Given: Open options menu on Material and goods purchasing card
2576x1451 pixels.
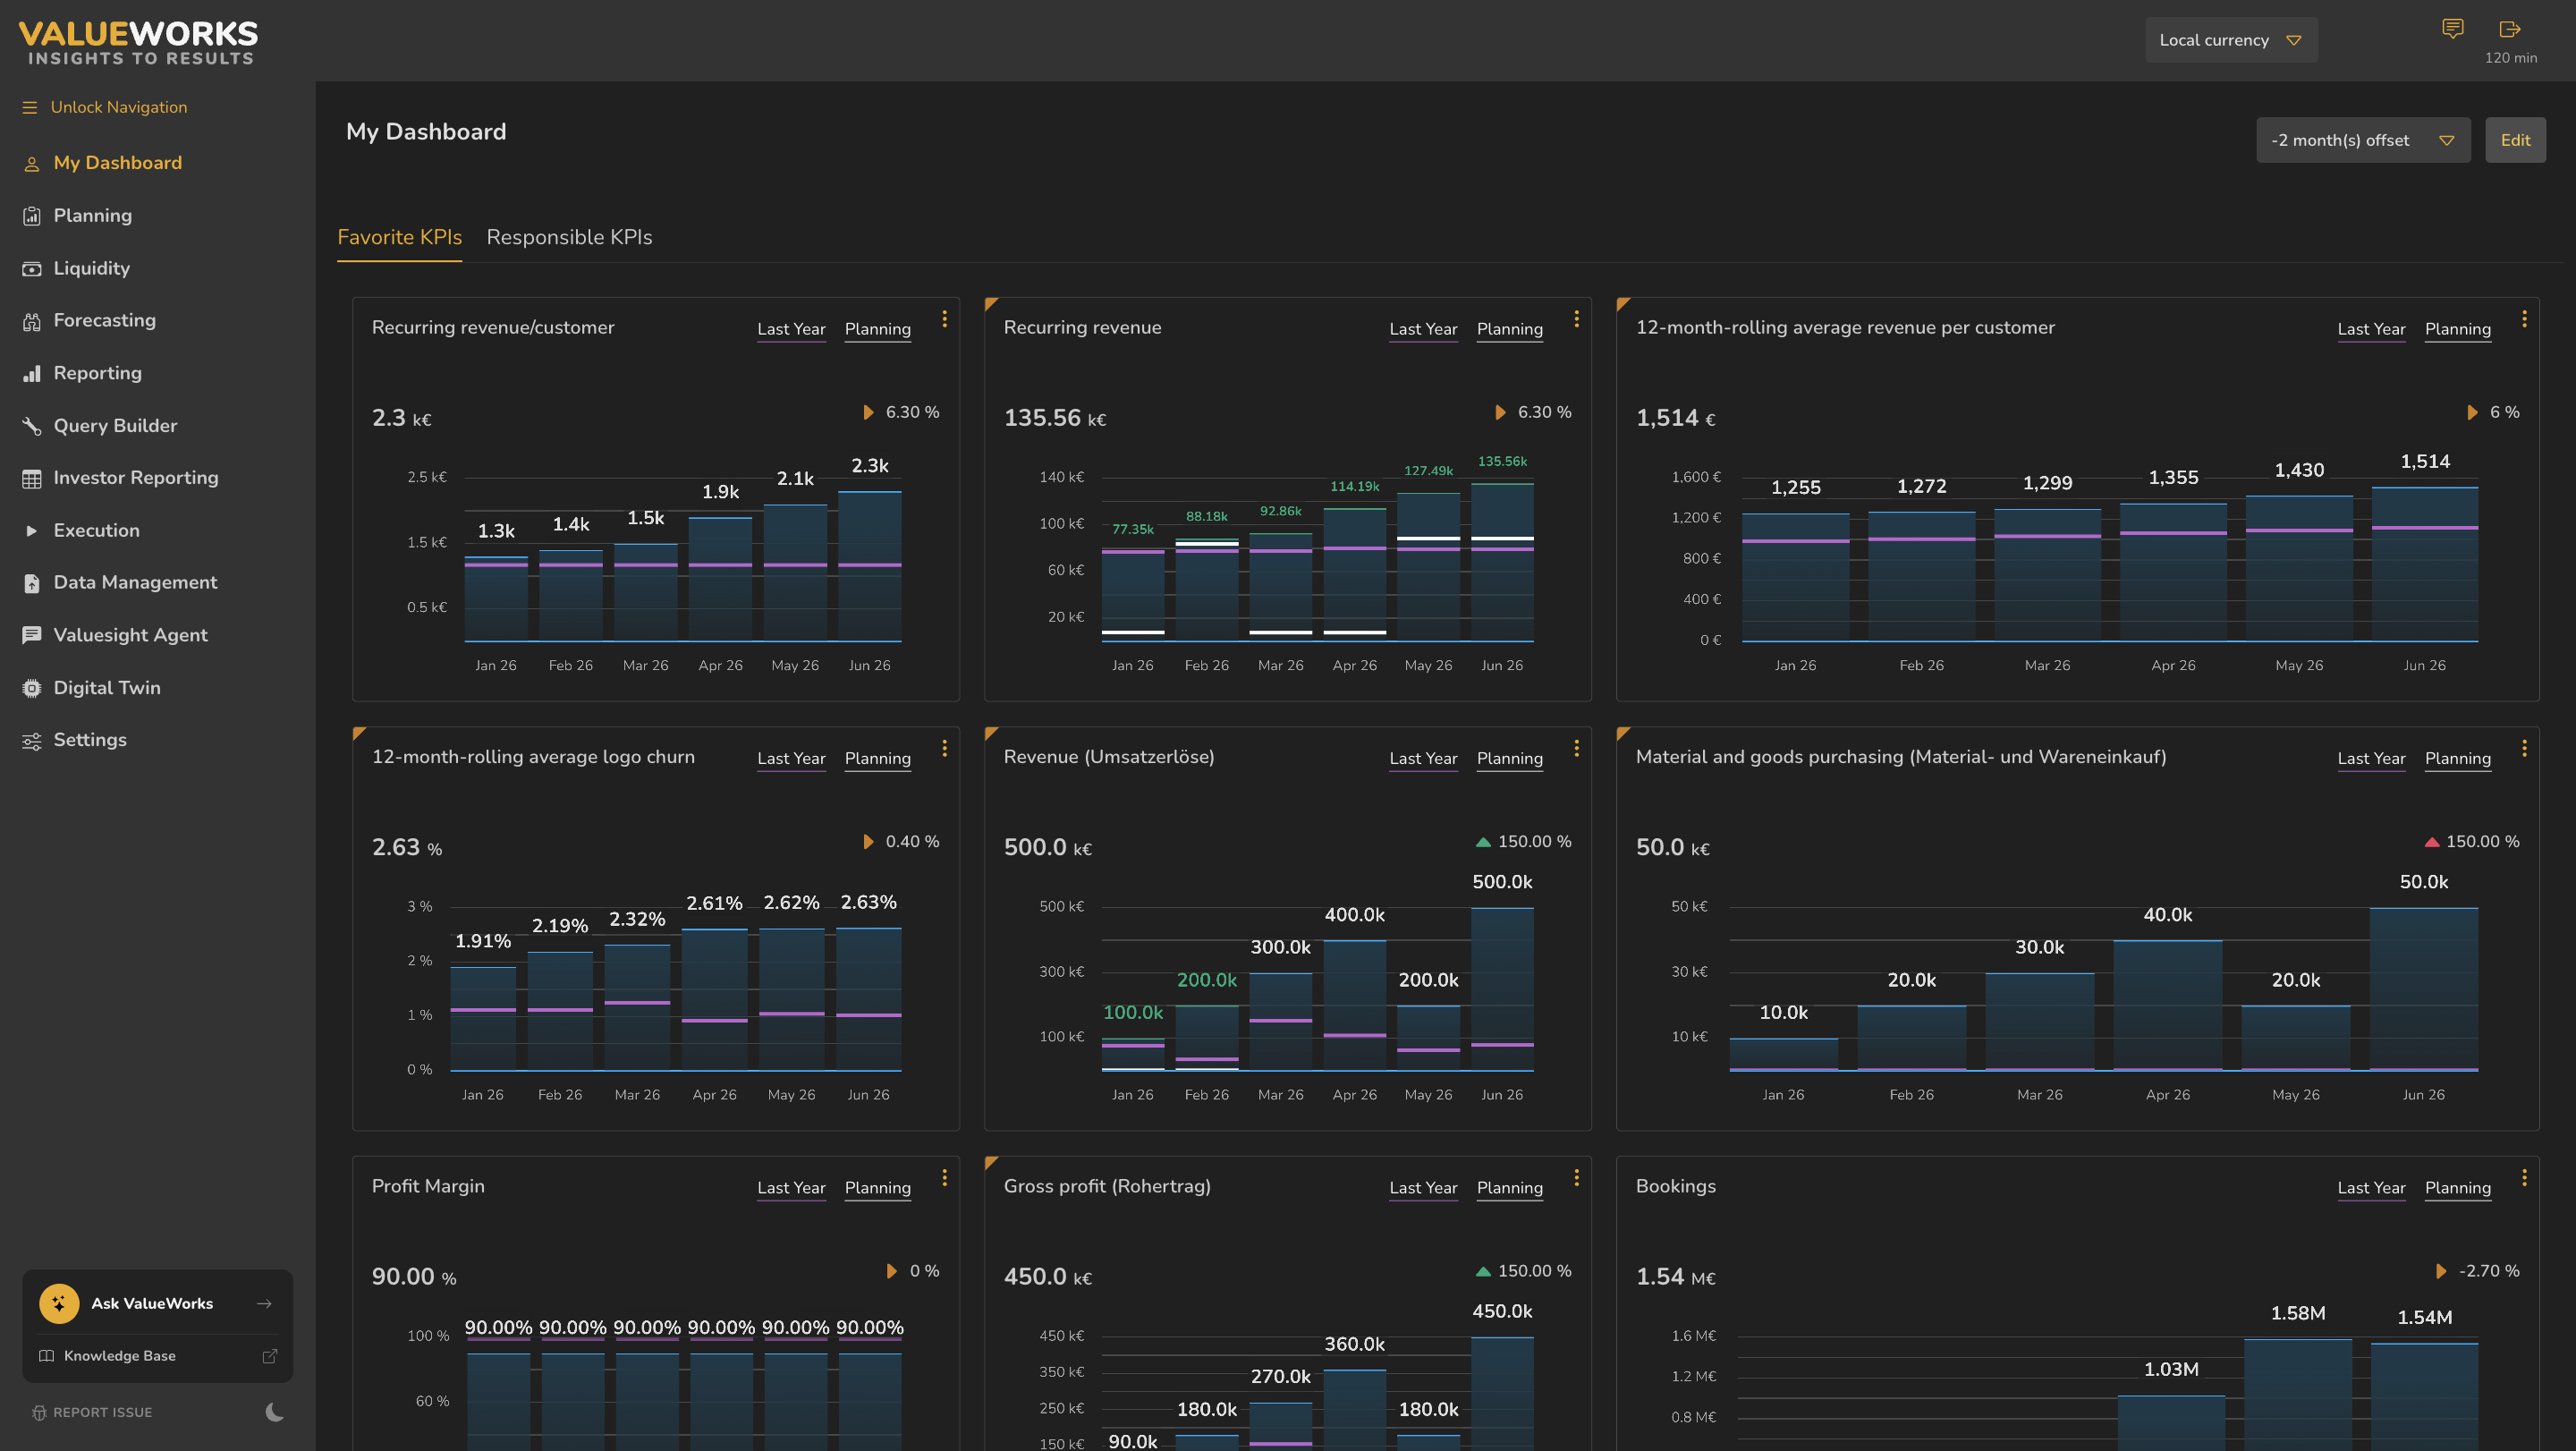Looking at the screenshot, I should (2524, 748).
